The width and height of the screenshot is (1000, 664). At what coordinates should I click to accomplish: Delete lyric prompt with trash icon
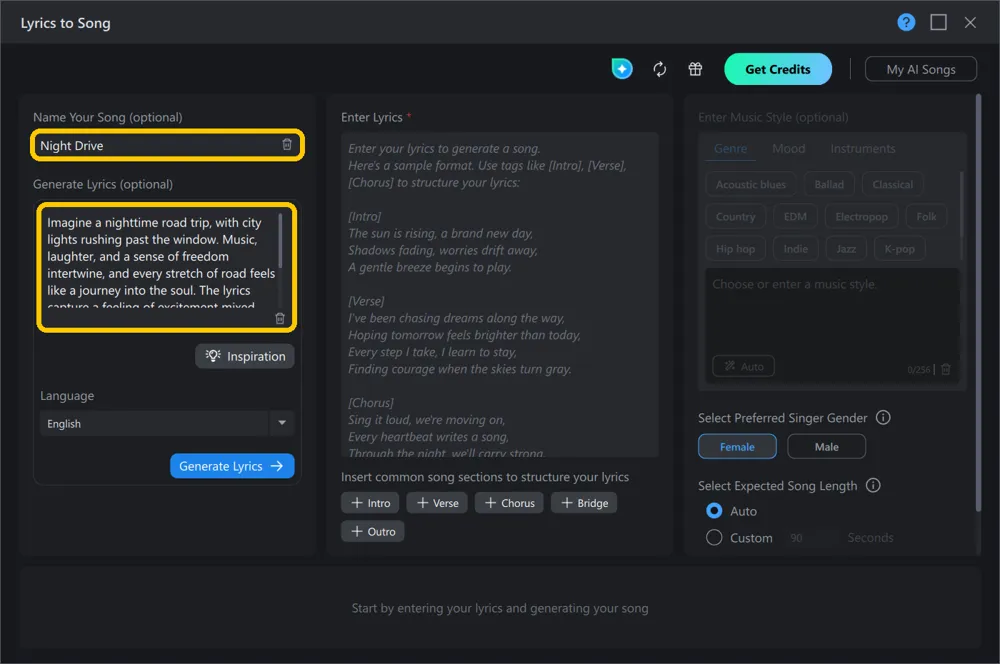[279, 318]
